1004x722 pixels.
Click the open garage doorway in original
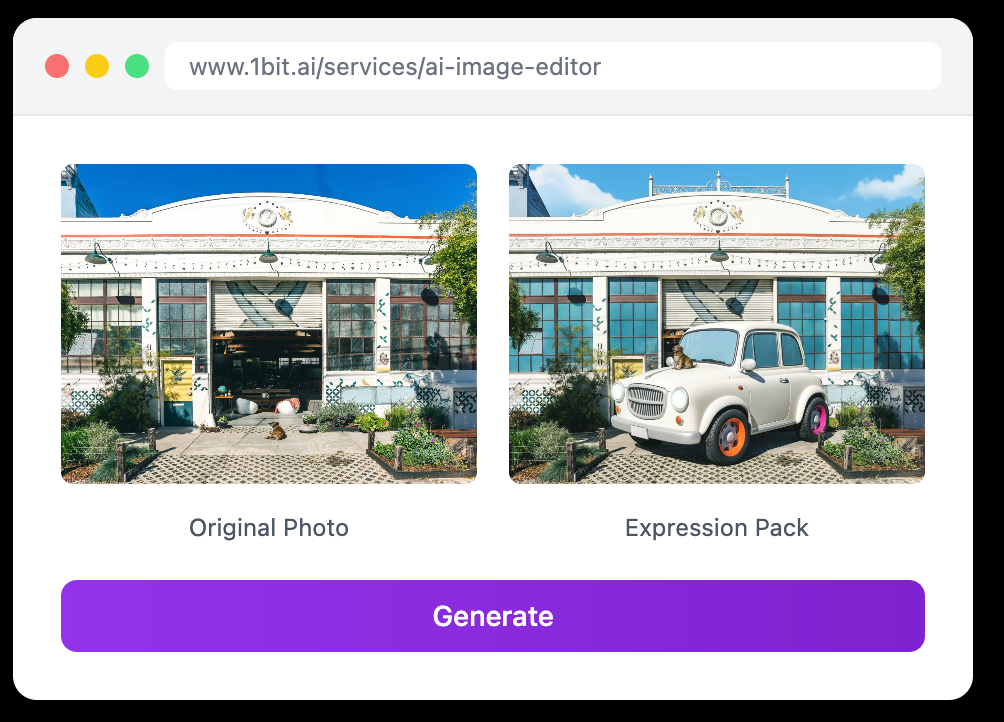pyautogui.click(x=267, y=373)
